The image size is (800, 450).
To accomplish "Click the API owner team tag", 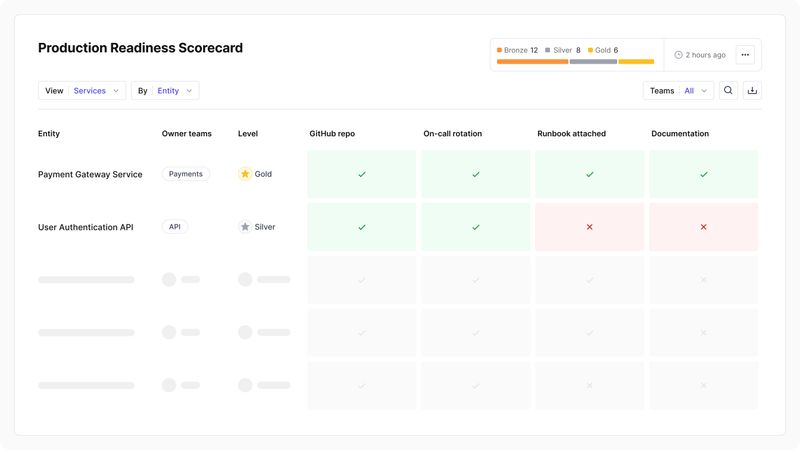I will click(x=175, y=227).
